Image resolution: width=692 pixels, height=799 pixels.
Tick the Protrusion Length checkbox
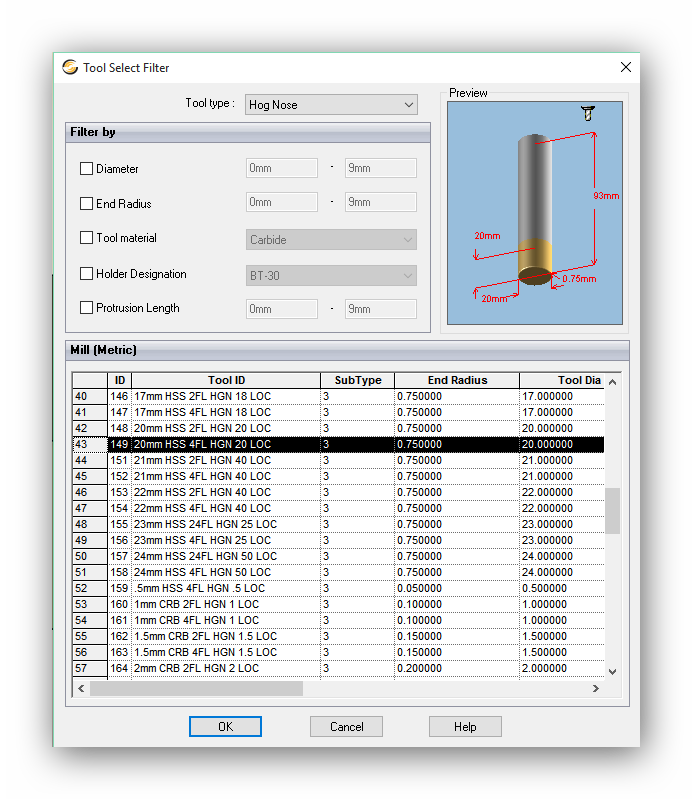point(87,308)
